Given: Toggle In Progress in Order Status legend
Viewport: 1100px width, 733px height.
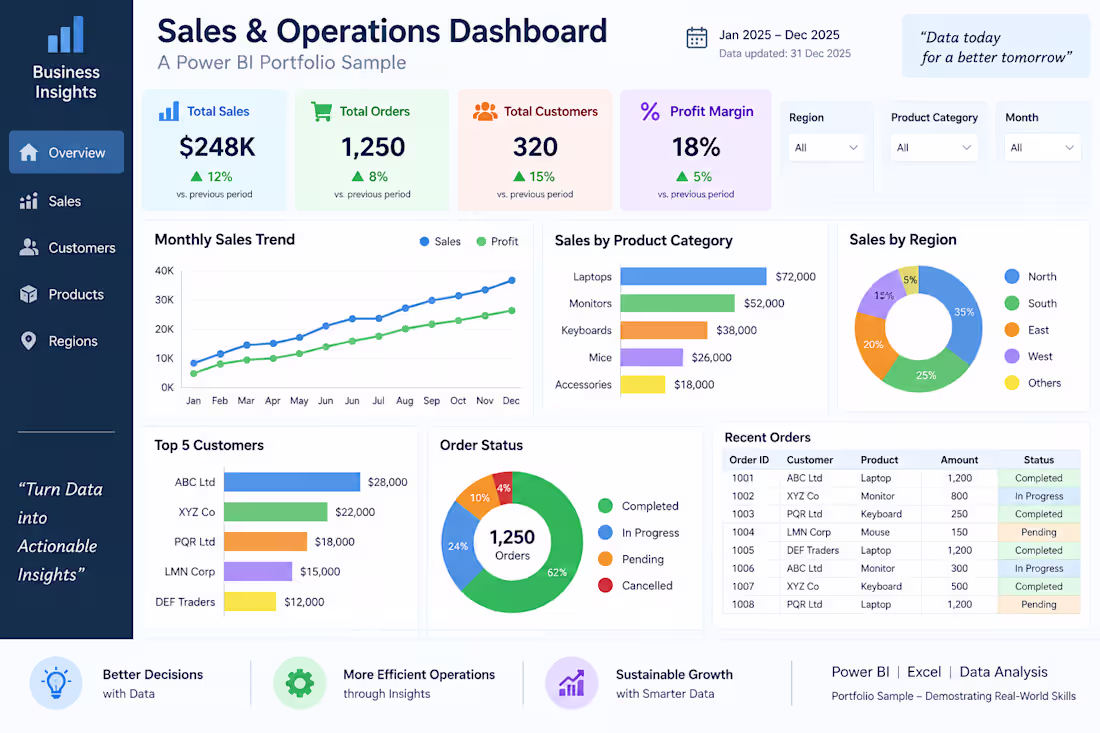Looking at the screenshot, I should click(638, 532).
